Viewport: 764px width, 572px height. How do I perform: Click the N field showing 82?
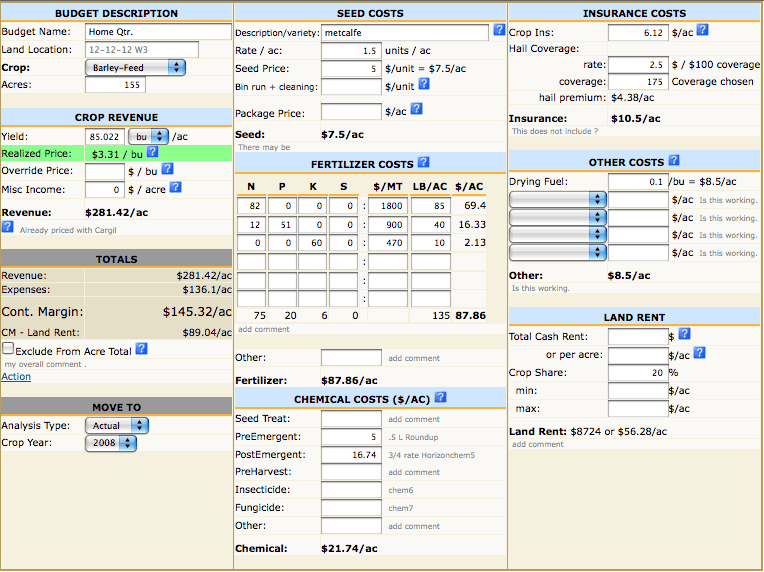[251, 206]
